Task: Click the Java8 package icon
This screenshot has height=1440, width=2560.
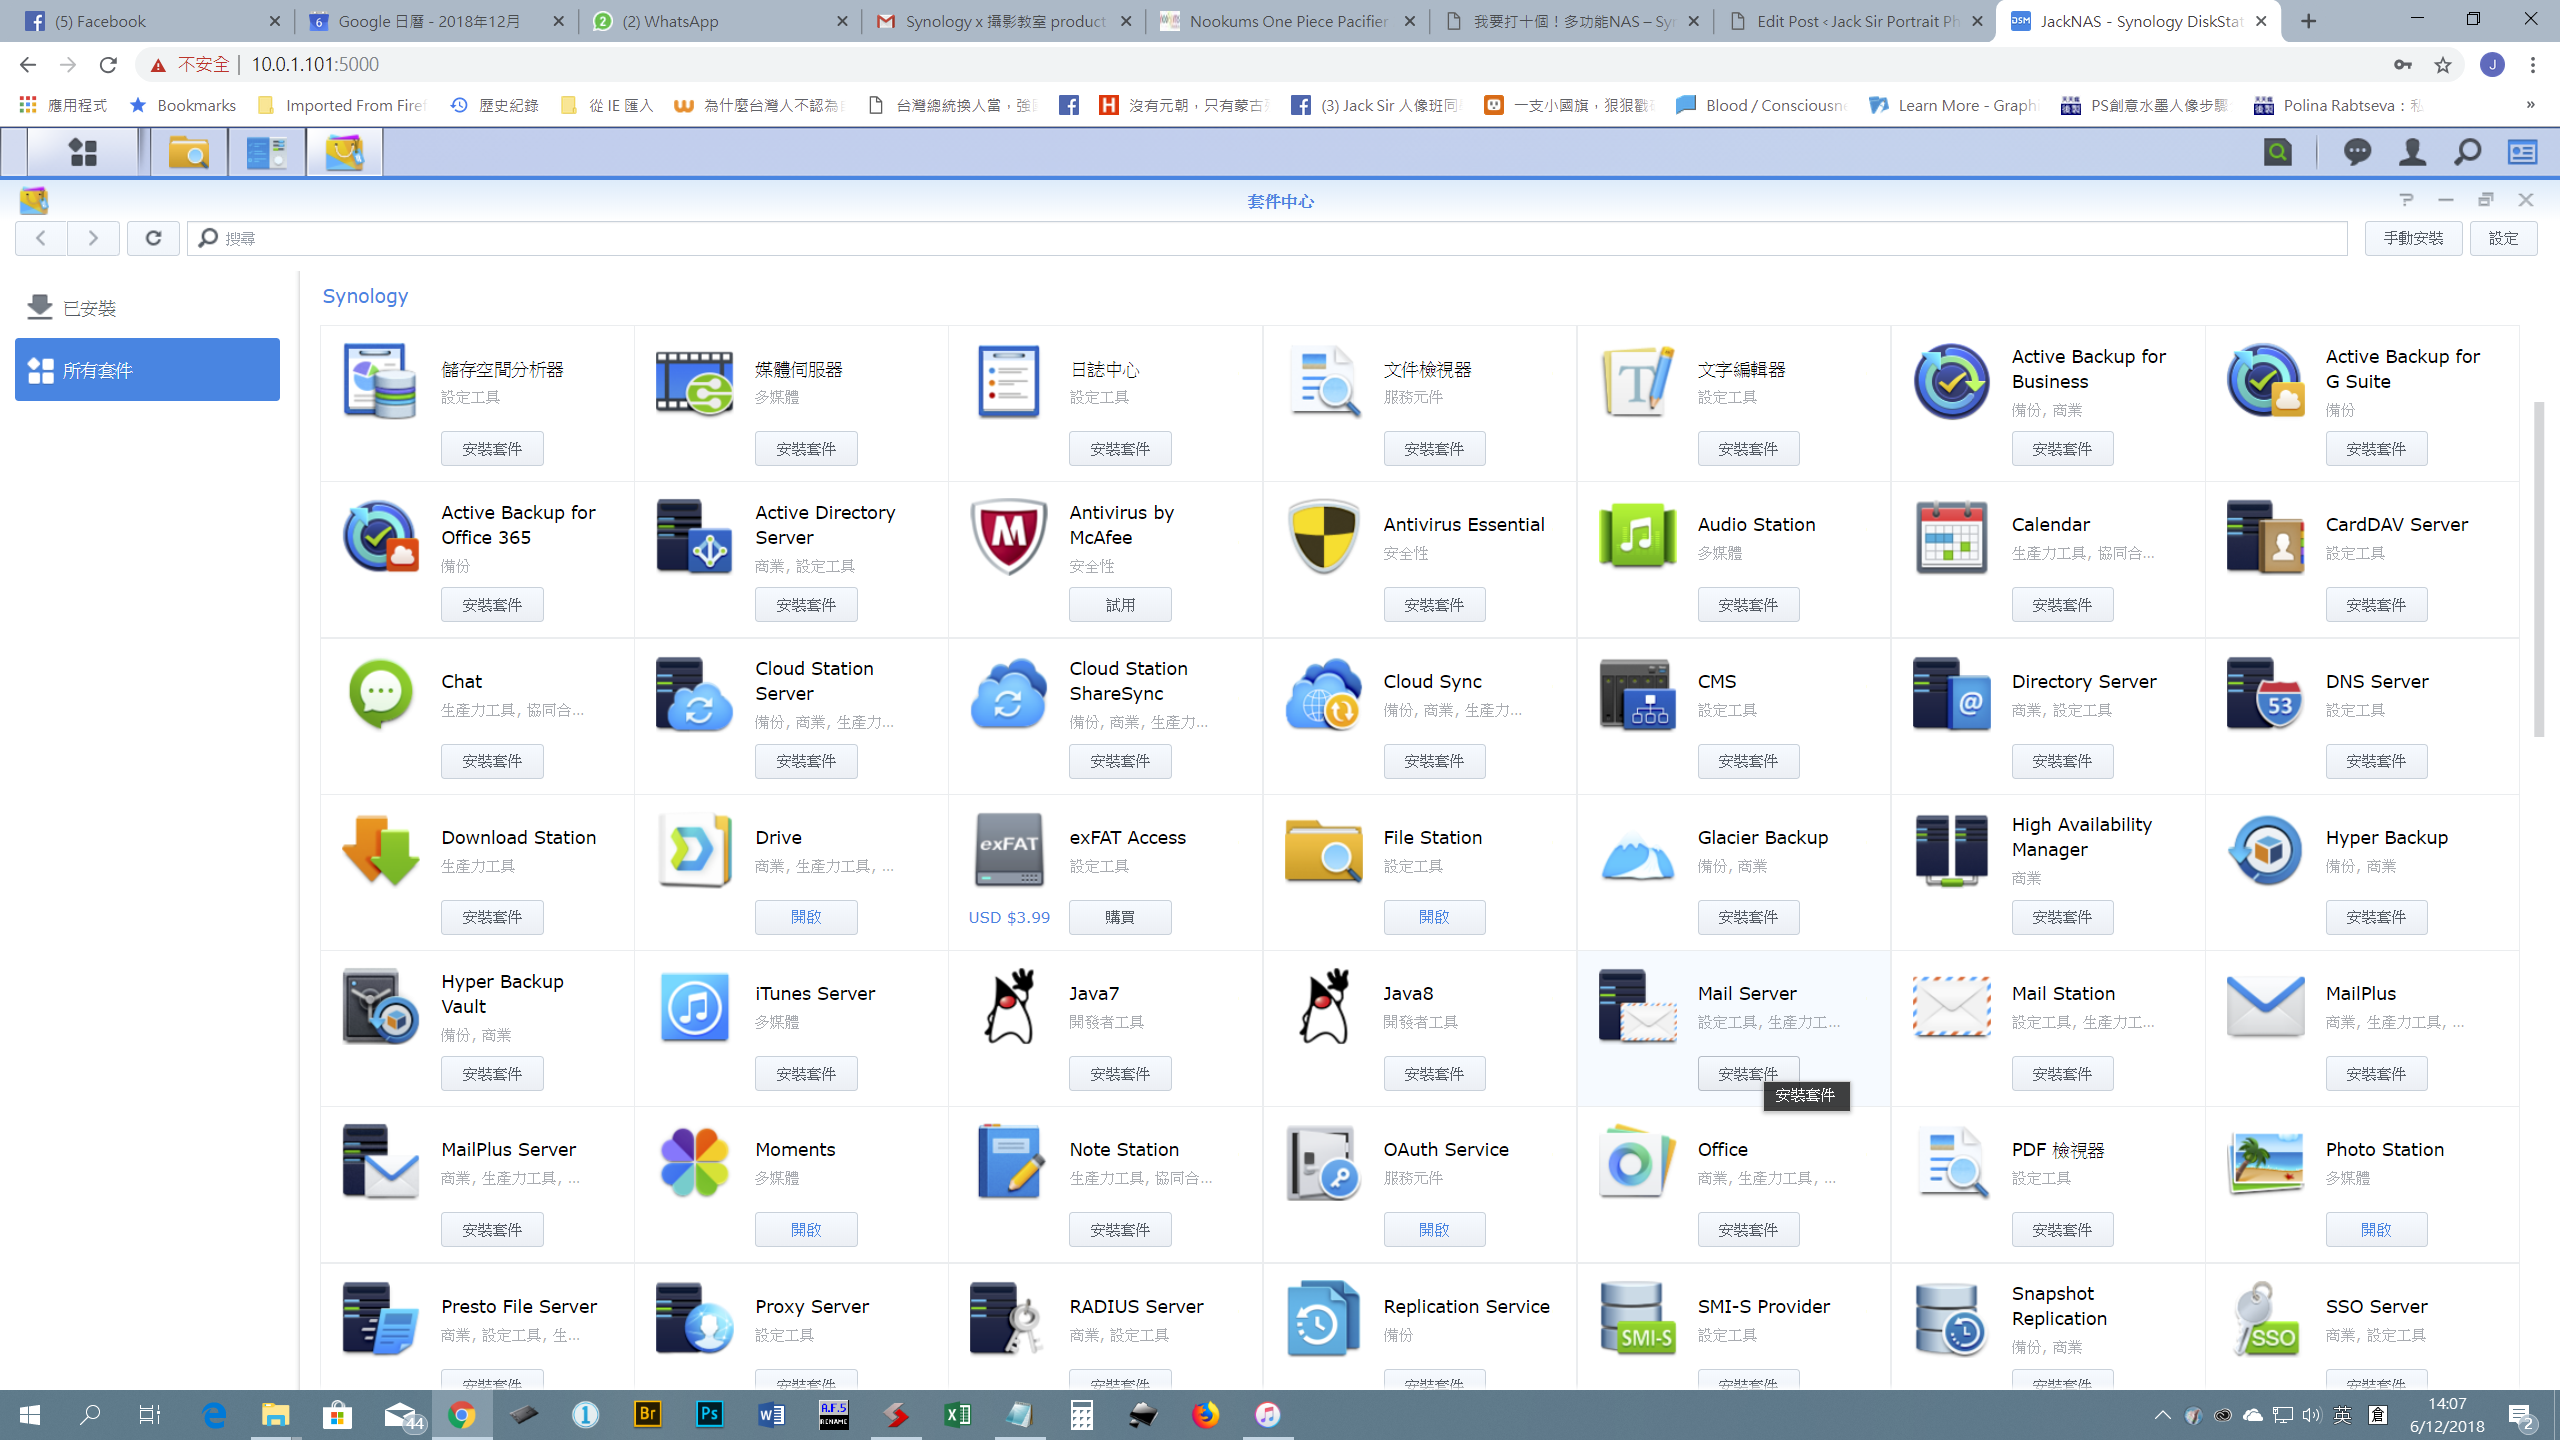Action: point(1323,1006)
